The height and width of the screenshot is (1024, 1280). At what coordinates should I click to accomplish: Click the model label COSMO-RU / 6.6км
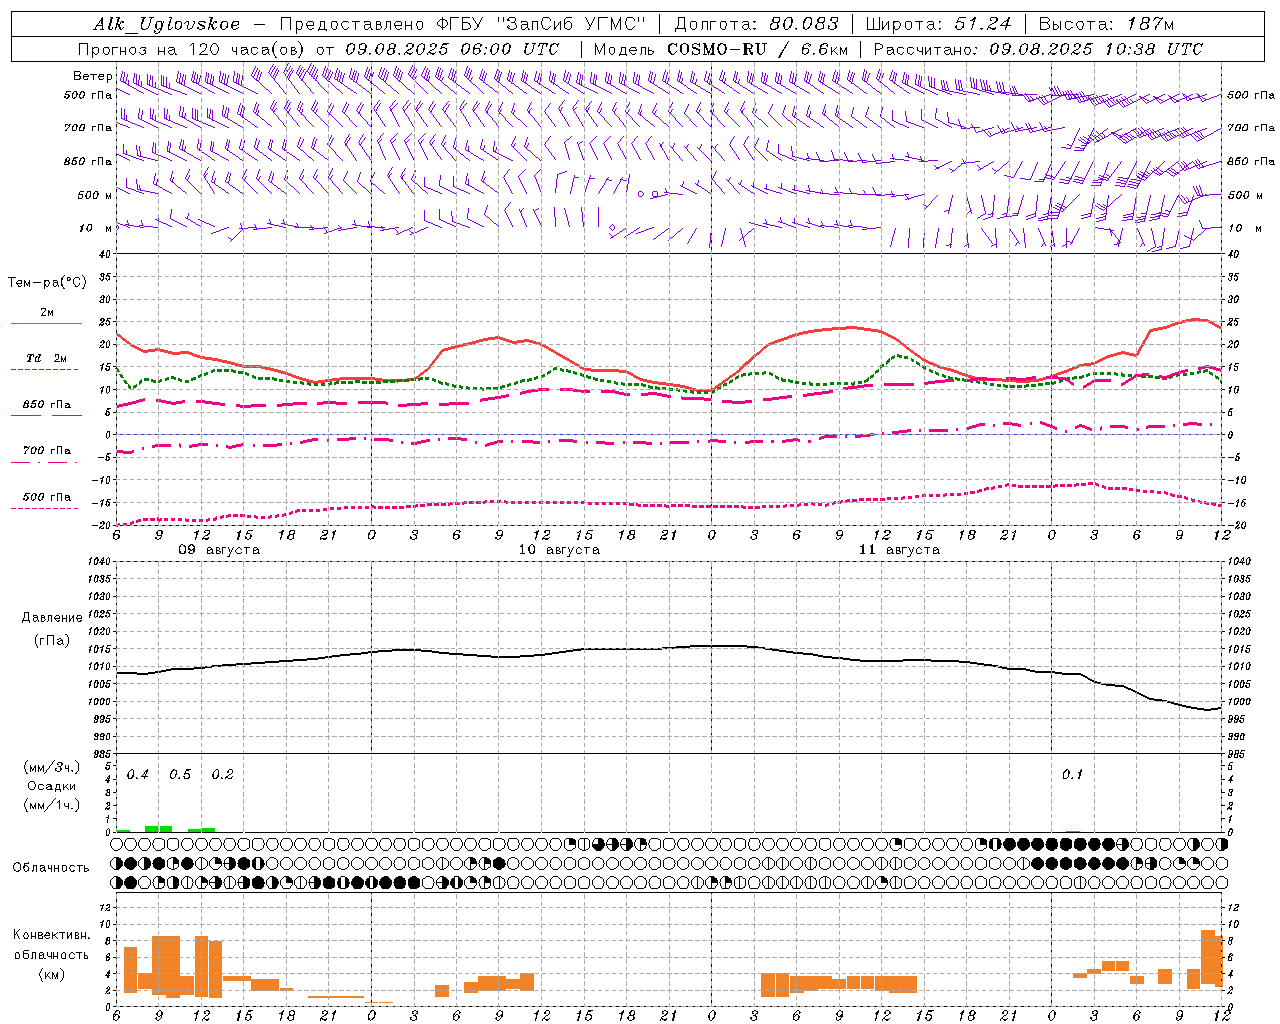758,49
